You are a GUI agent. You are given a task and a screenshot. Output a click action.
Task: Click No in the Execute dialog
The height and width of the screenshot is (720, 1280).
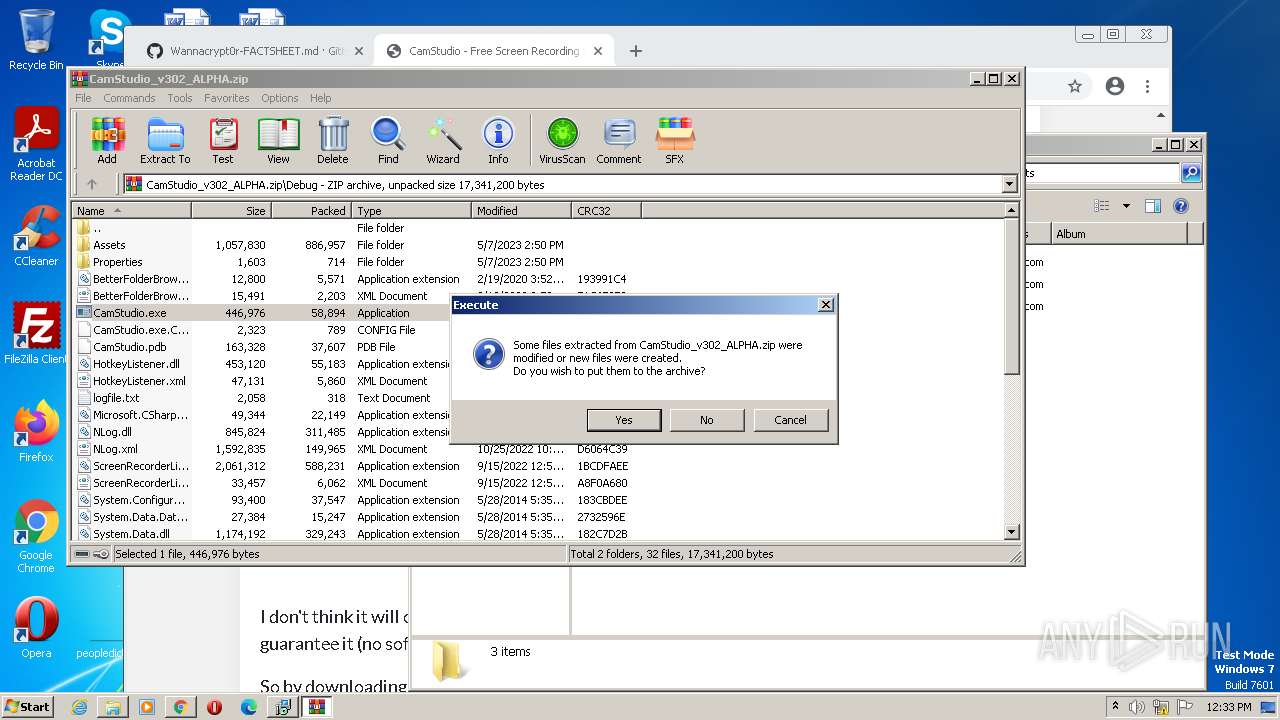(x=707, y=420)
